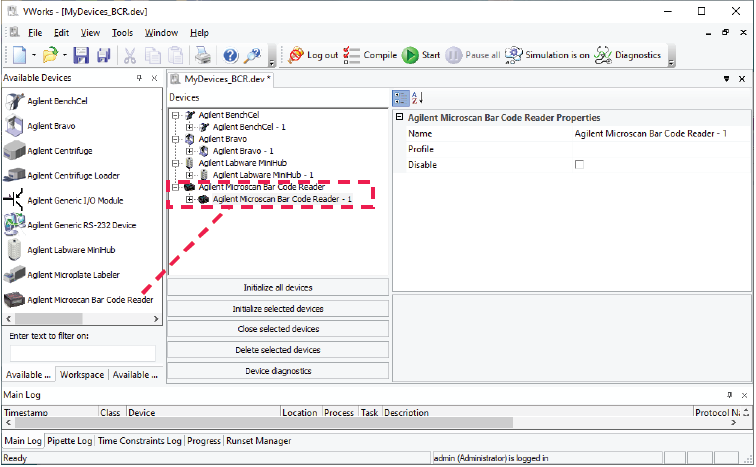
Task: Click Close selected devices button
Action: point(278,329)
